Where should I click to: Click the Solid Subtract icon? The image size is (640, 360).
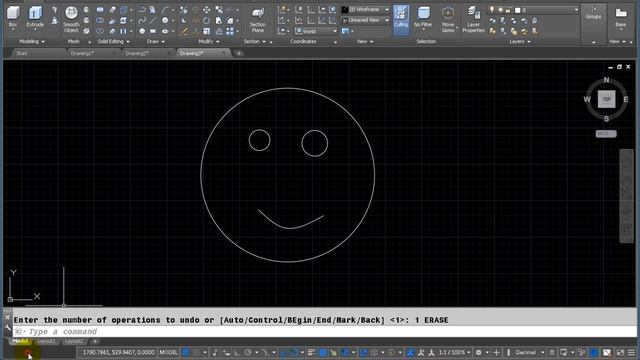pyautogui.click(x=100, y=20)
